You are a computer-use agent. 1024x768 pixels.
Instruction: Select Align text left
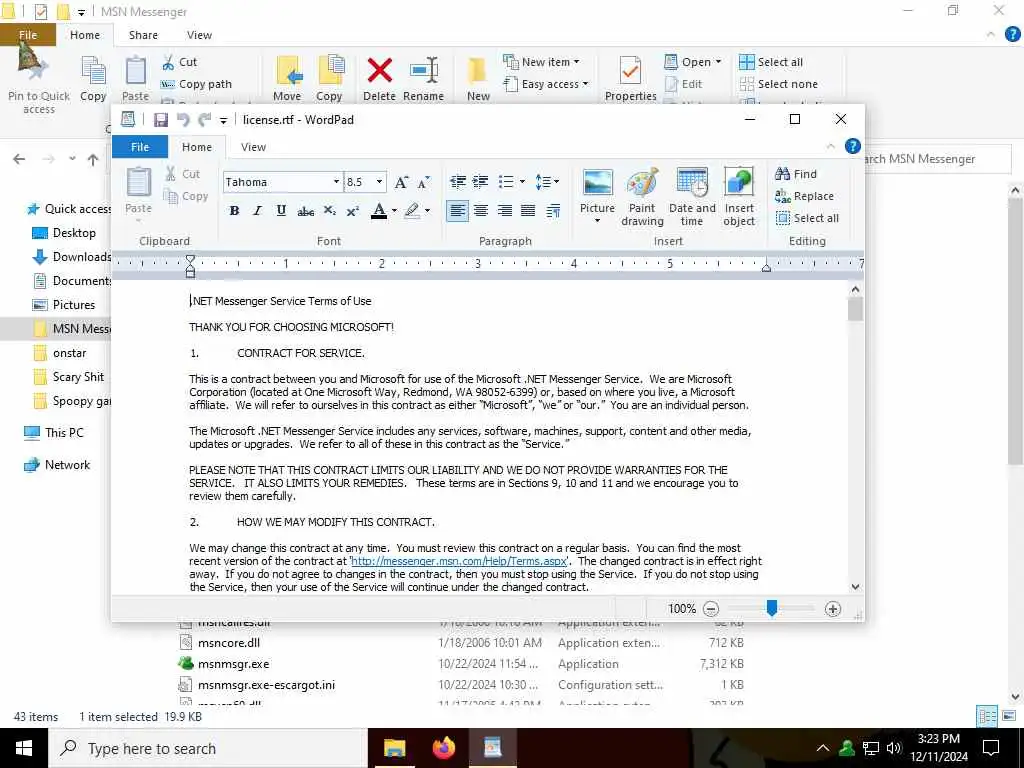pyautogui.click(x=457, y=210)
